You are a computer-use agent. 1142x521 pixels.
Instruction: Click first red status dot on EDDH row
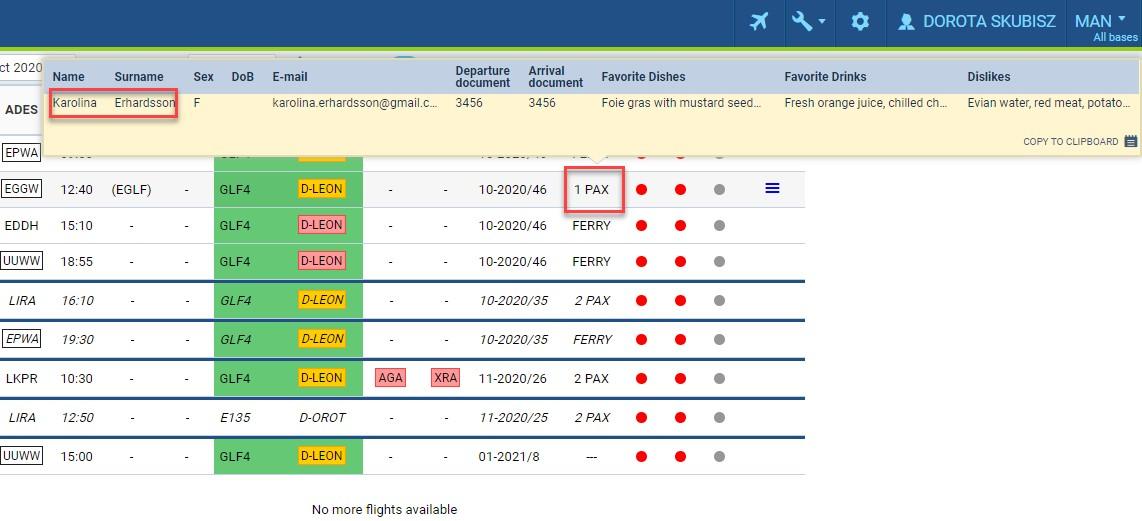642,226
